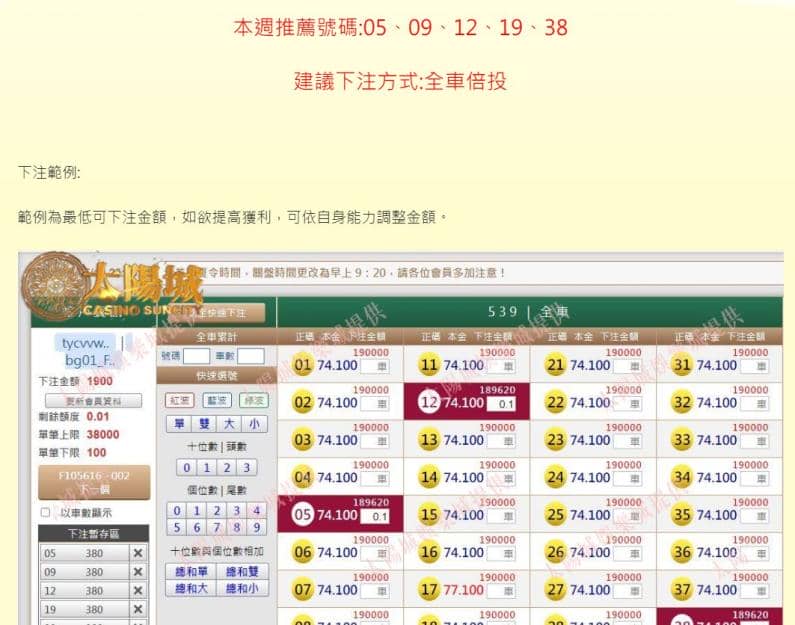
Task: Click the yellow ball number 32
Action: point(682,402)
